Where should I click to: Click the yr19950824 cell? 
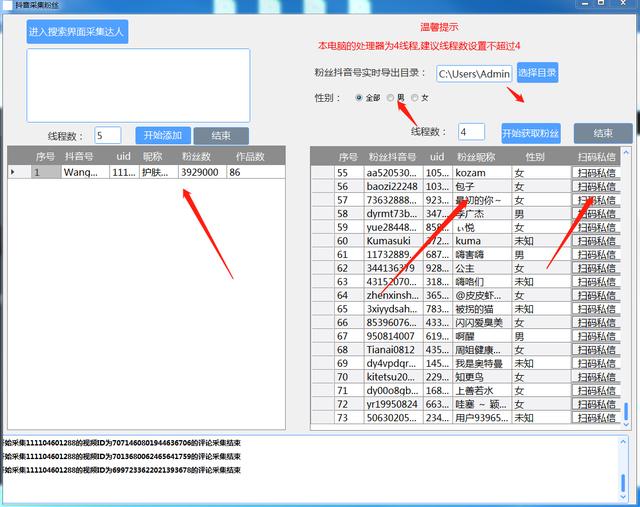click(393, 404)
